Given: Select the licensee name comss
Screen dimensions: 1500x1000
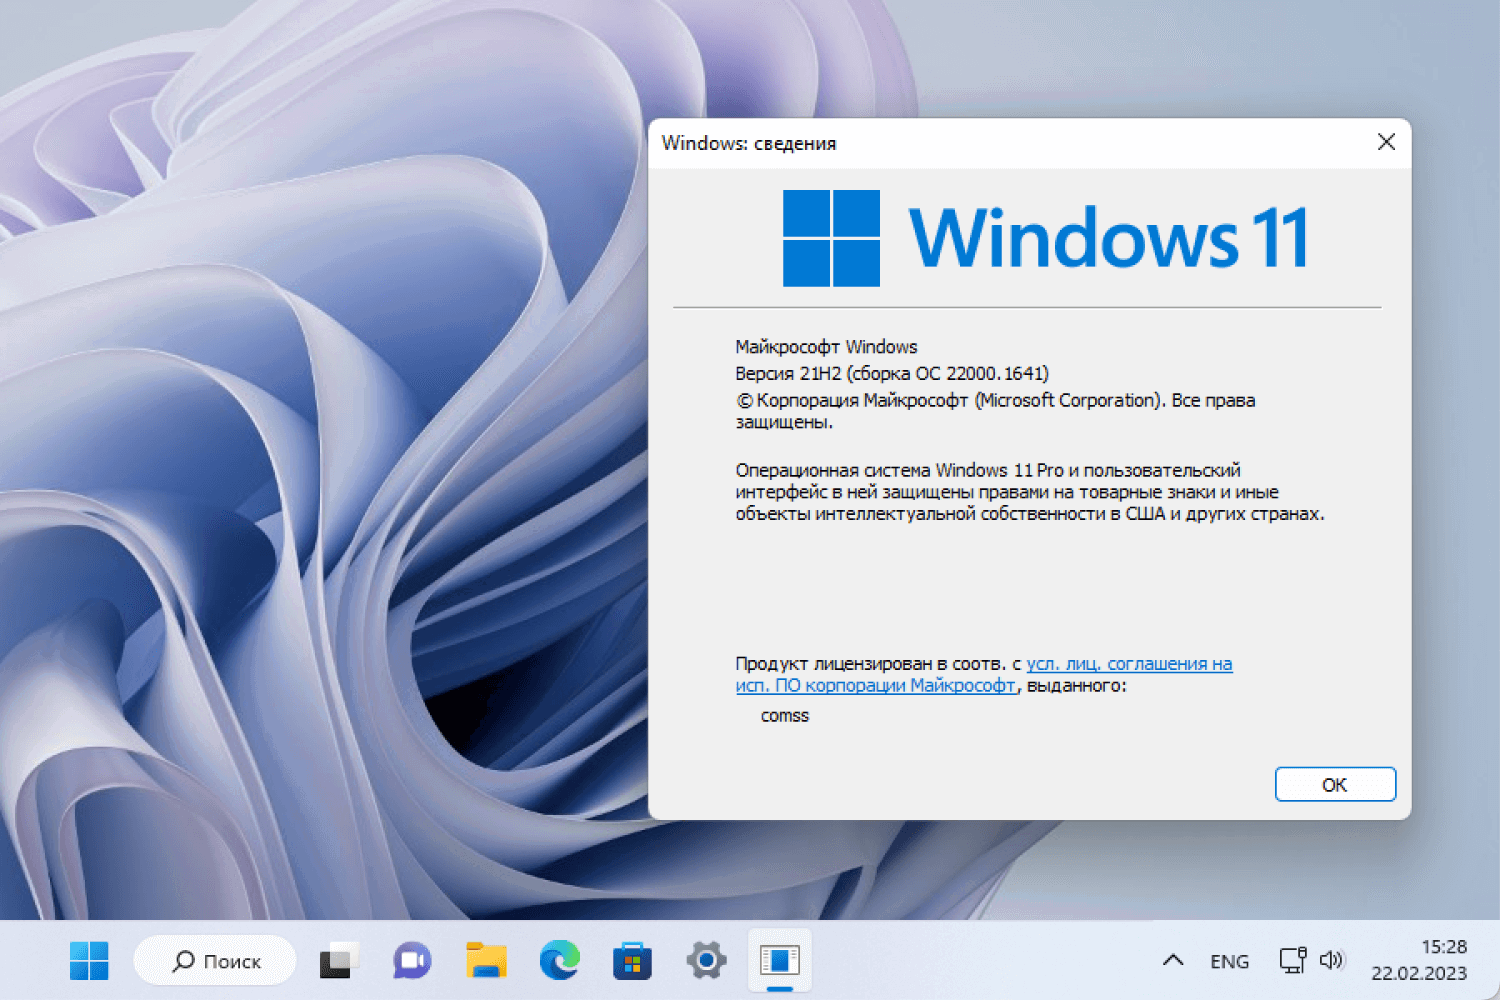Looking at the screenshot, I should coord(784,715).
